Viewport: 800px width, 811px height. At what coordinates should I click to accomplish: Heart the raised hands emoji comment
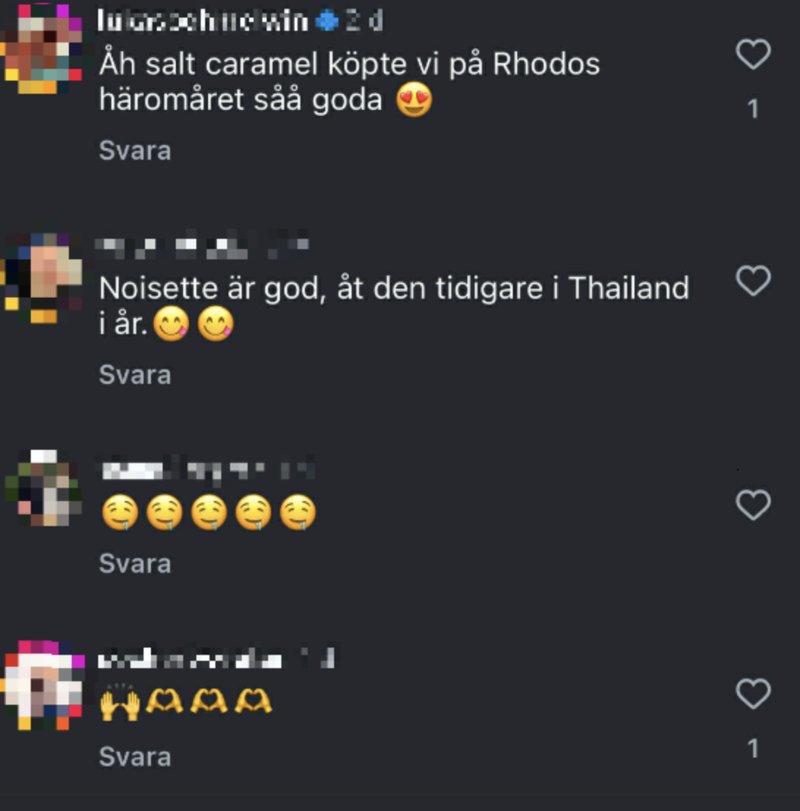tap(753, 694)
